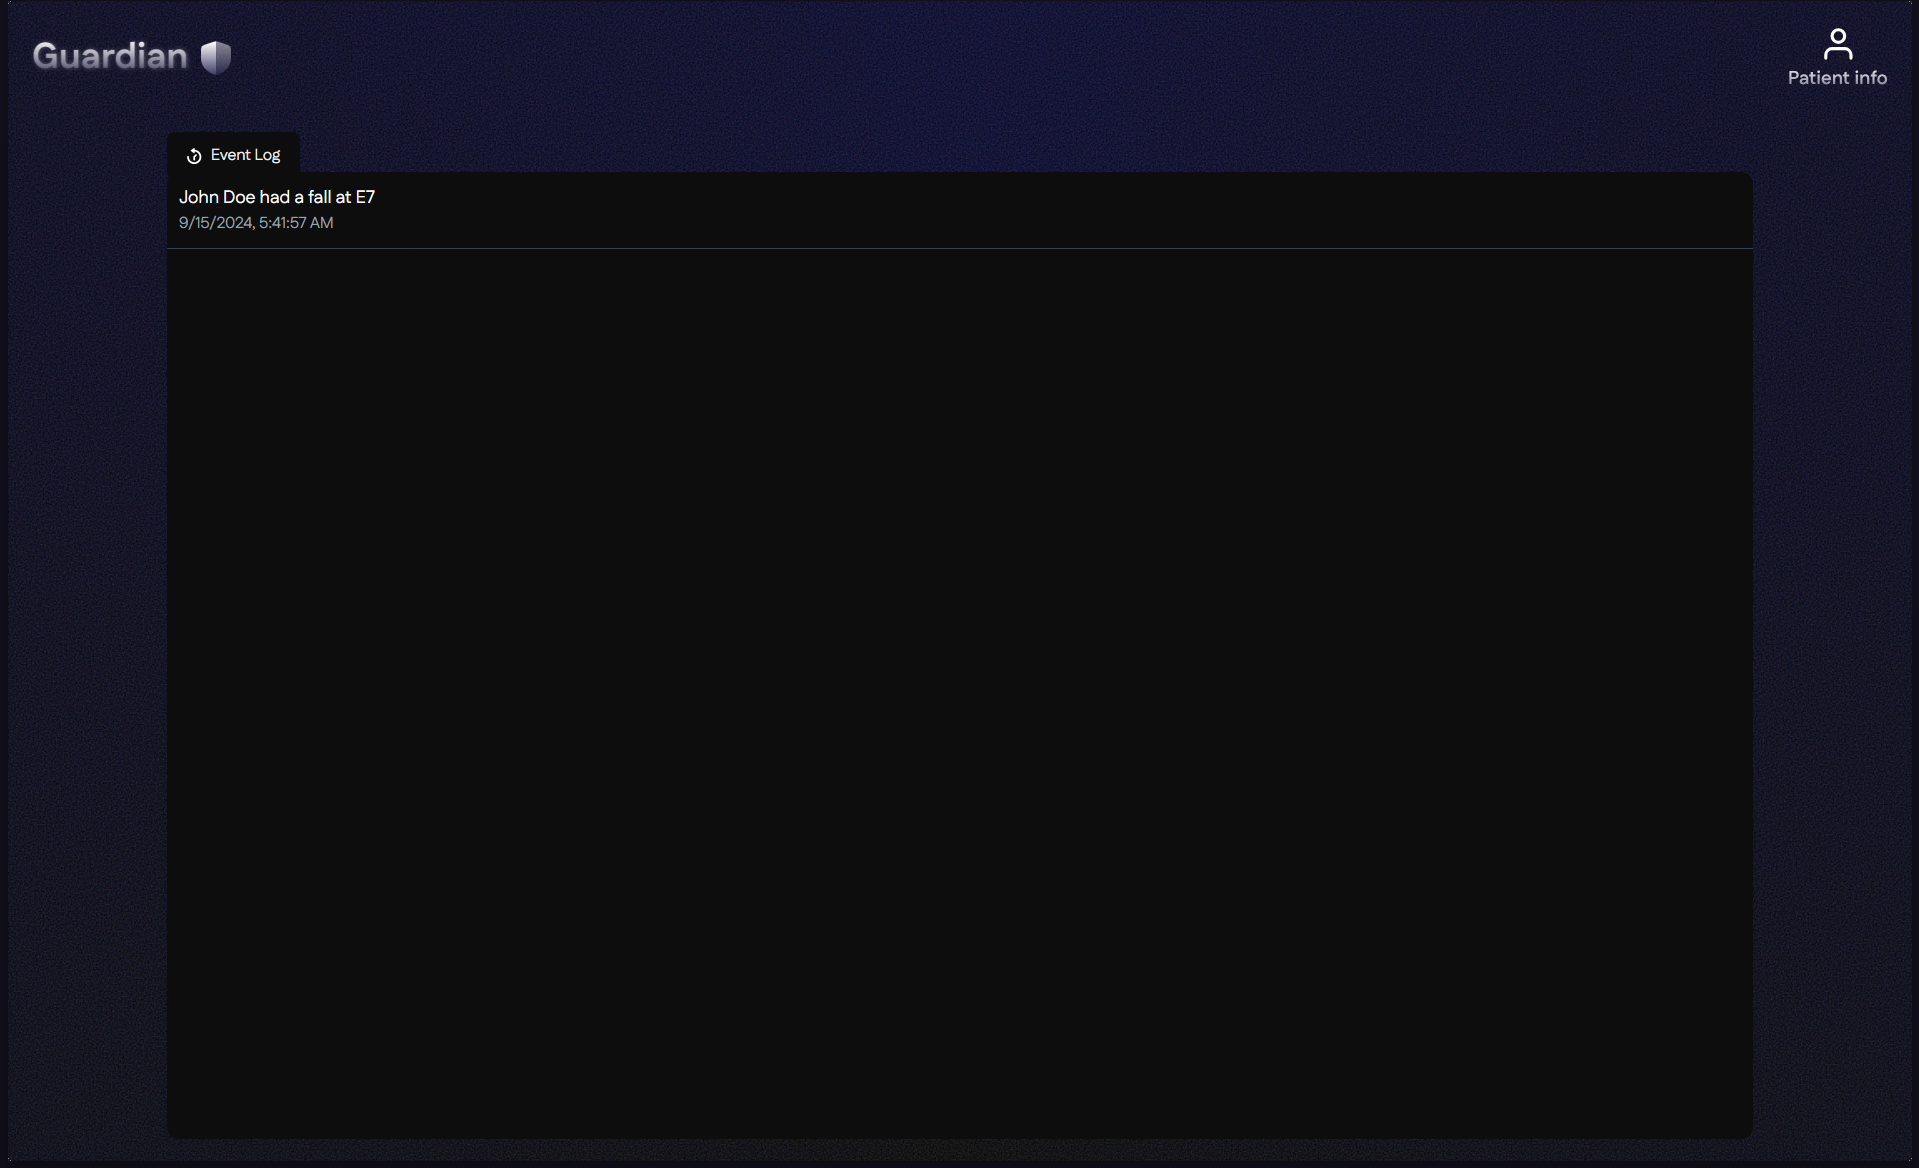Click the 9/15/2024 date portion
This screenshot has width=1919, height=1168.
coord(216,223)
